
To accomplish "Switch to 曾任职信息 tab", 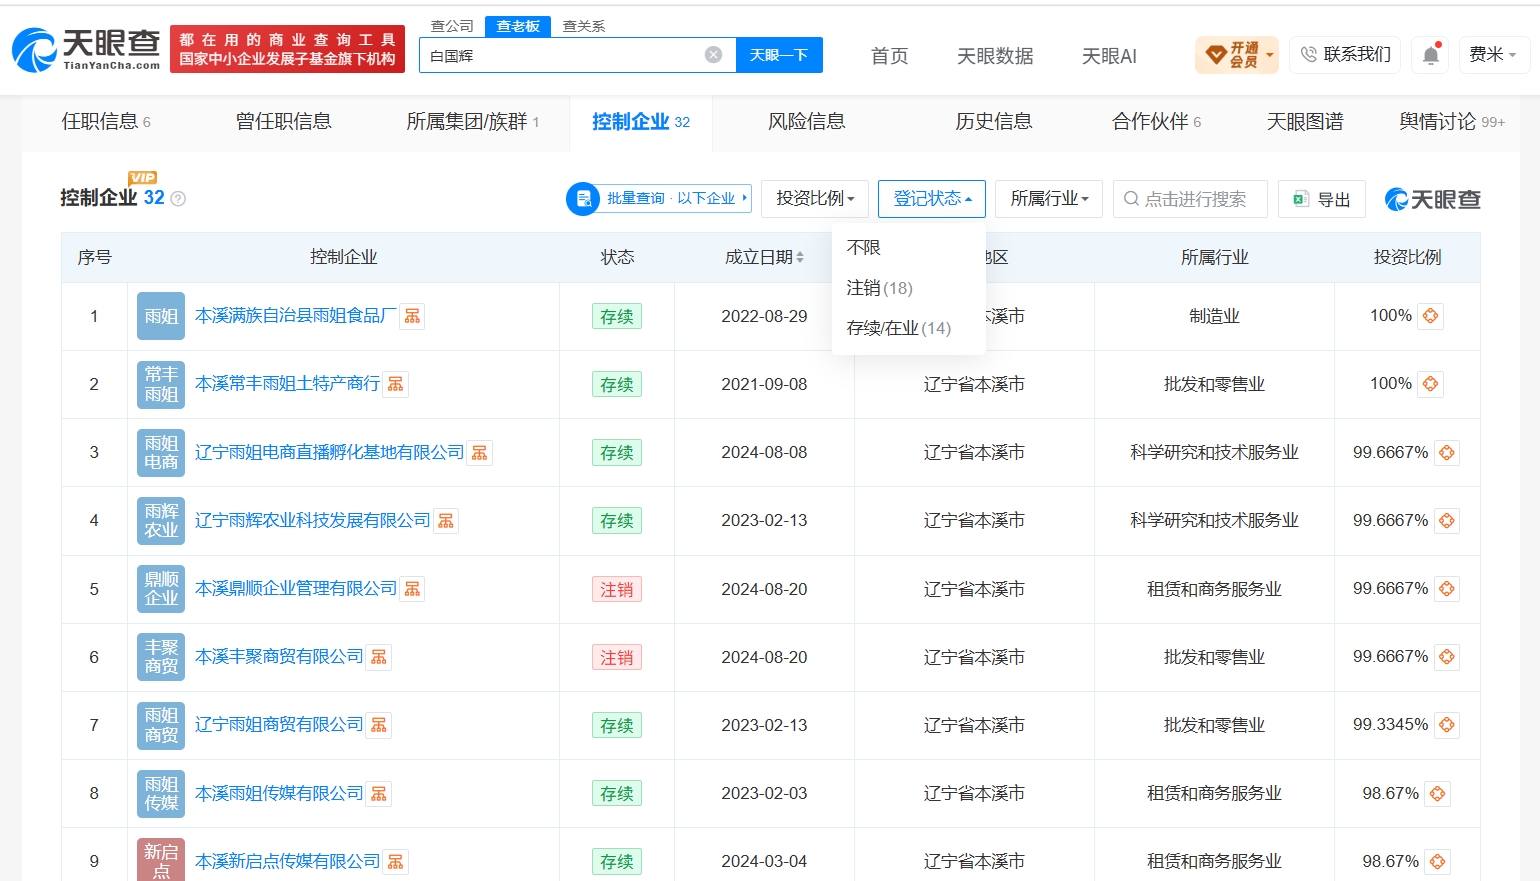I will pyautogui.click(x=284, y=122).
